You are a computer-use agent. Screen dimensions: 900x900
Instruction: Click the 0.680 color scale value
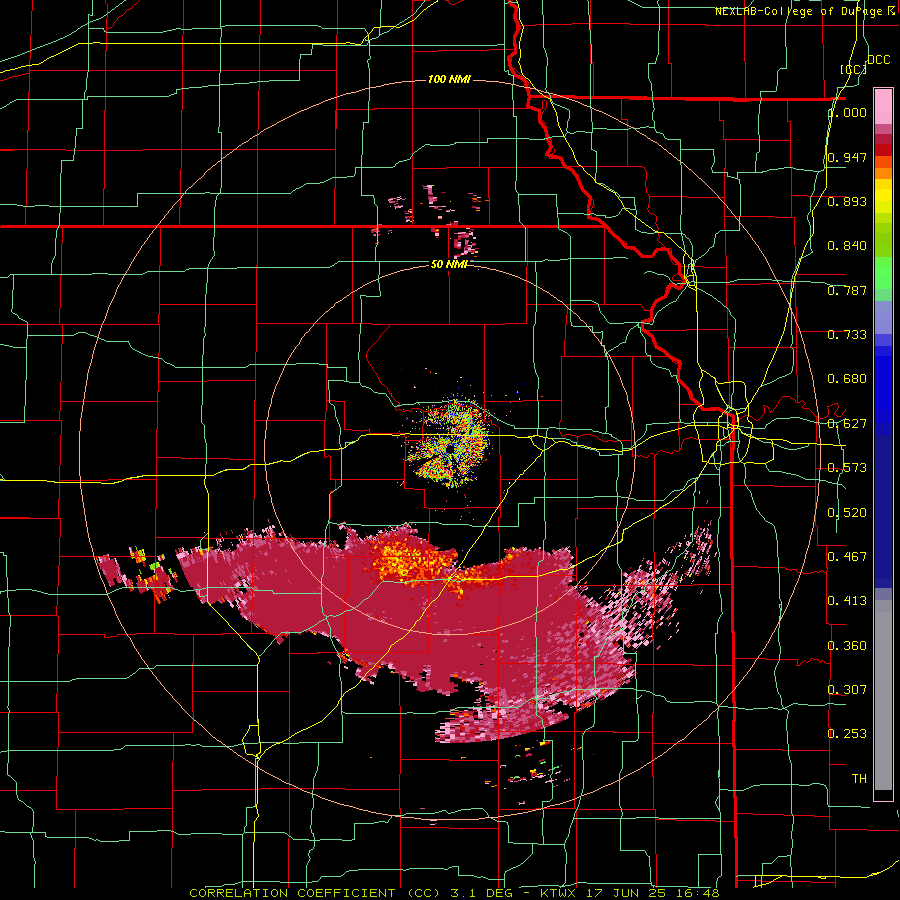pyautogui.click(x=847, y=379)
